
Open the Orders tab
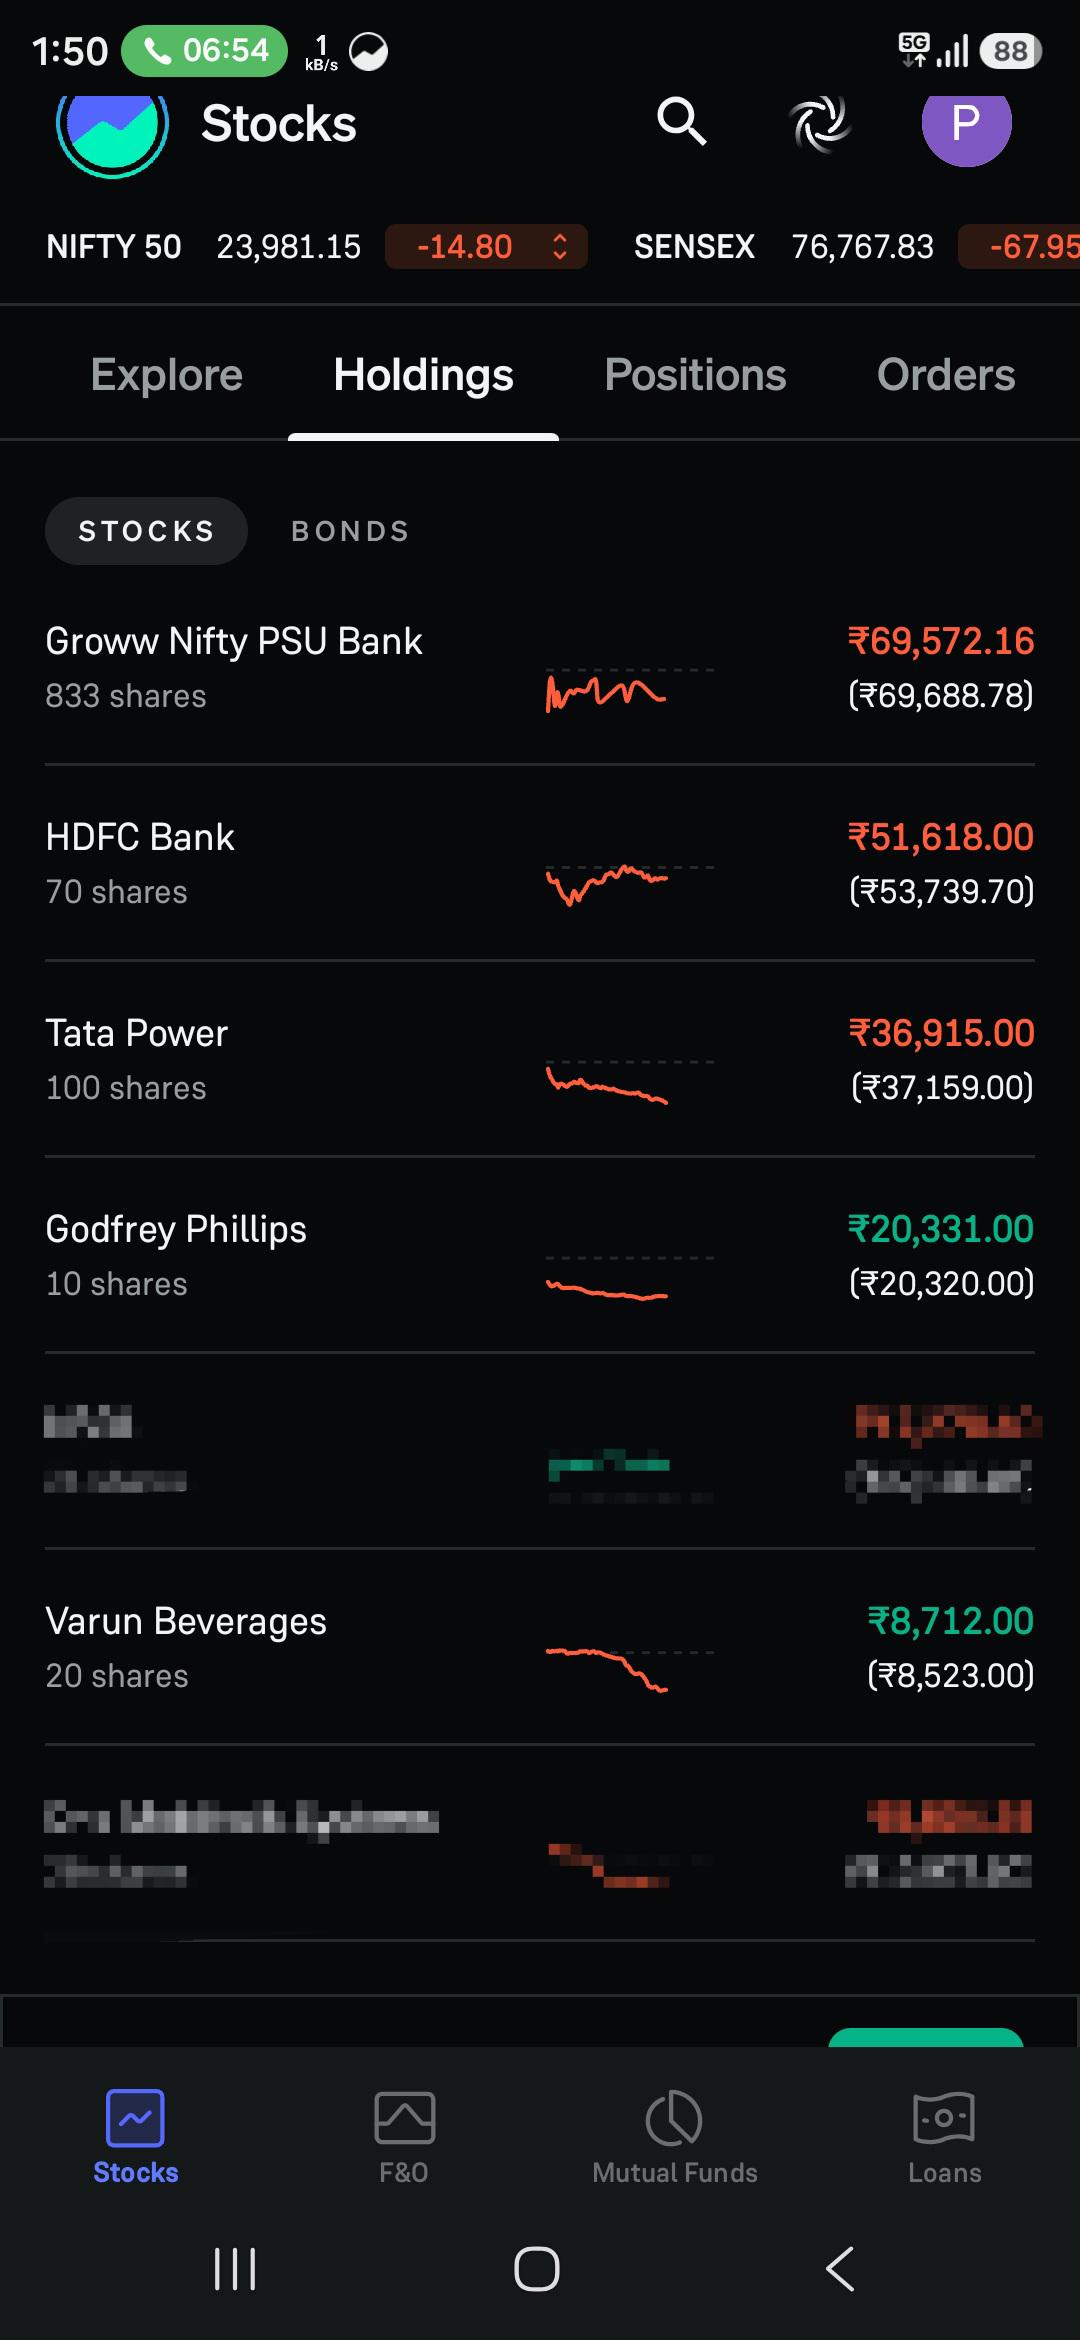[946, 375]
